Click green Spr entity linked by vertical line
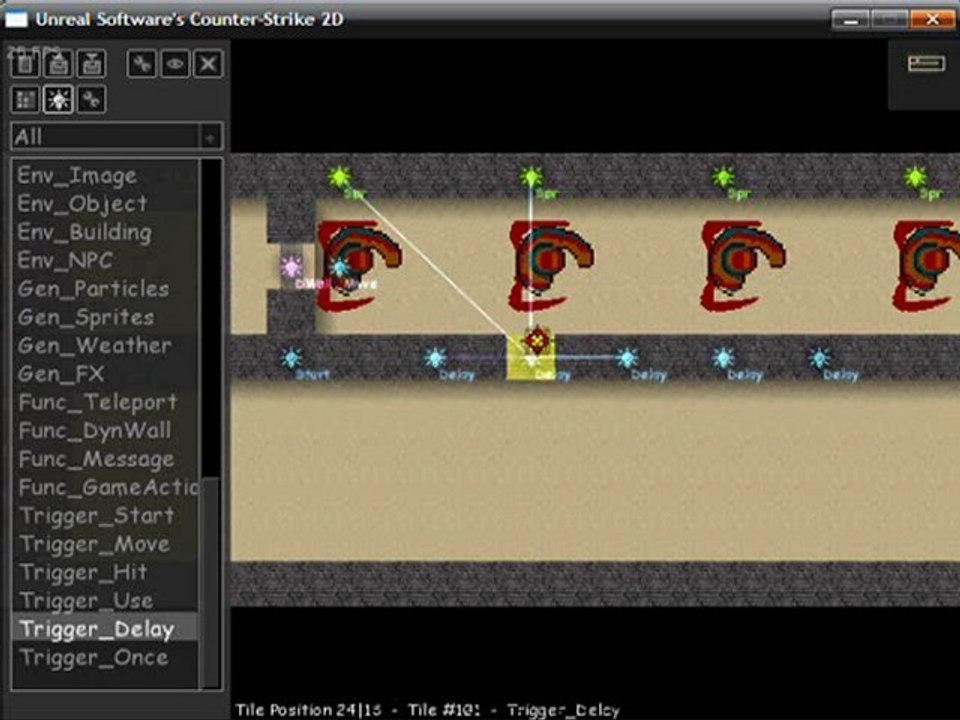This screenshot has width=960, height=720. [531, 178]
